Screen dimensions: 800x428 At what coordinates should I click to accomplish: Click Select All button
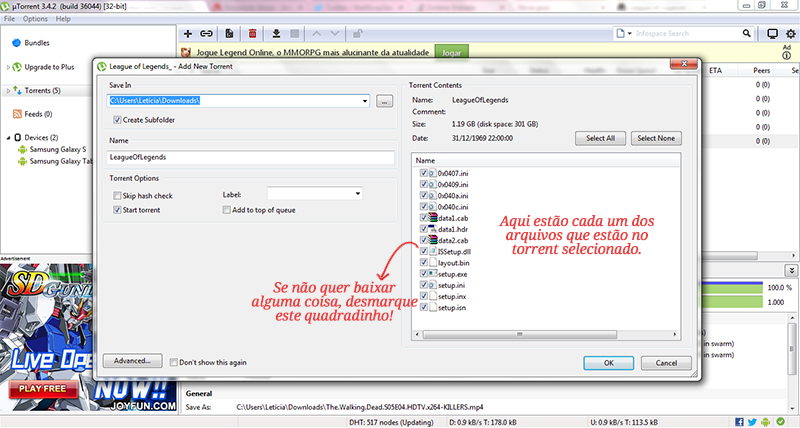pos(600,138)
